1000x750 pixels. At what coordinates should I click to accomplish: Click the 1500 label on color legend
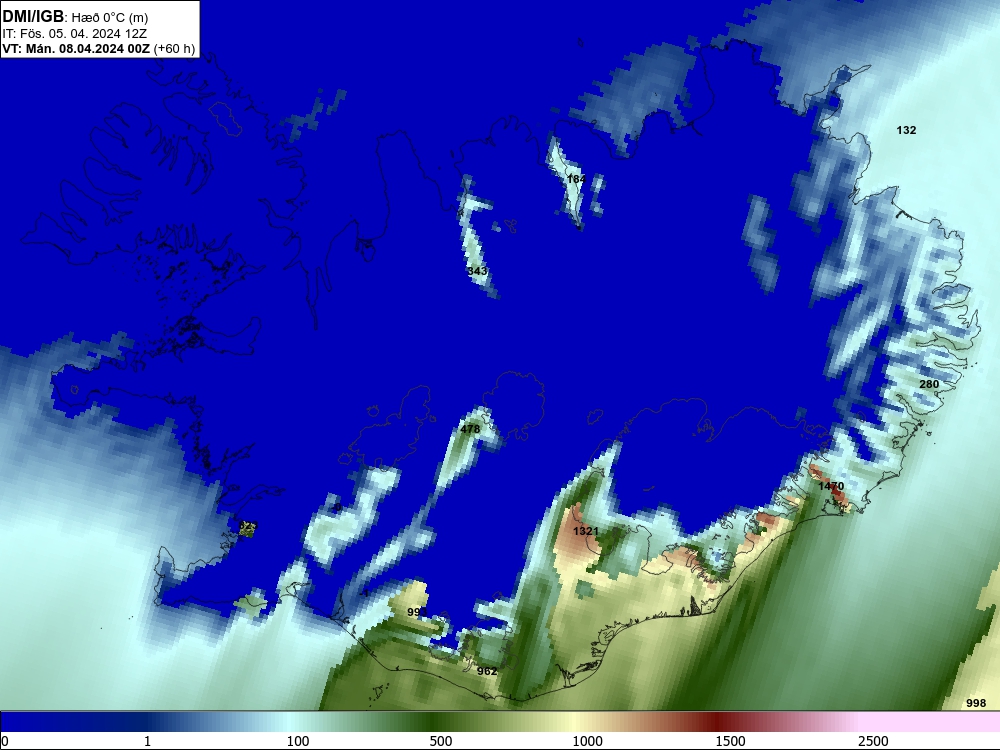[730, 741]
